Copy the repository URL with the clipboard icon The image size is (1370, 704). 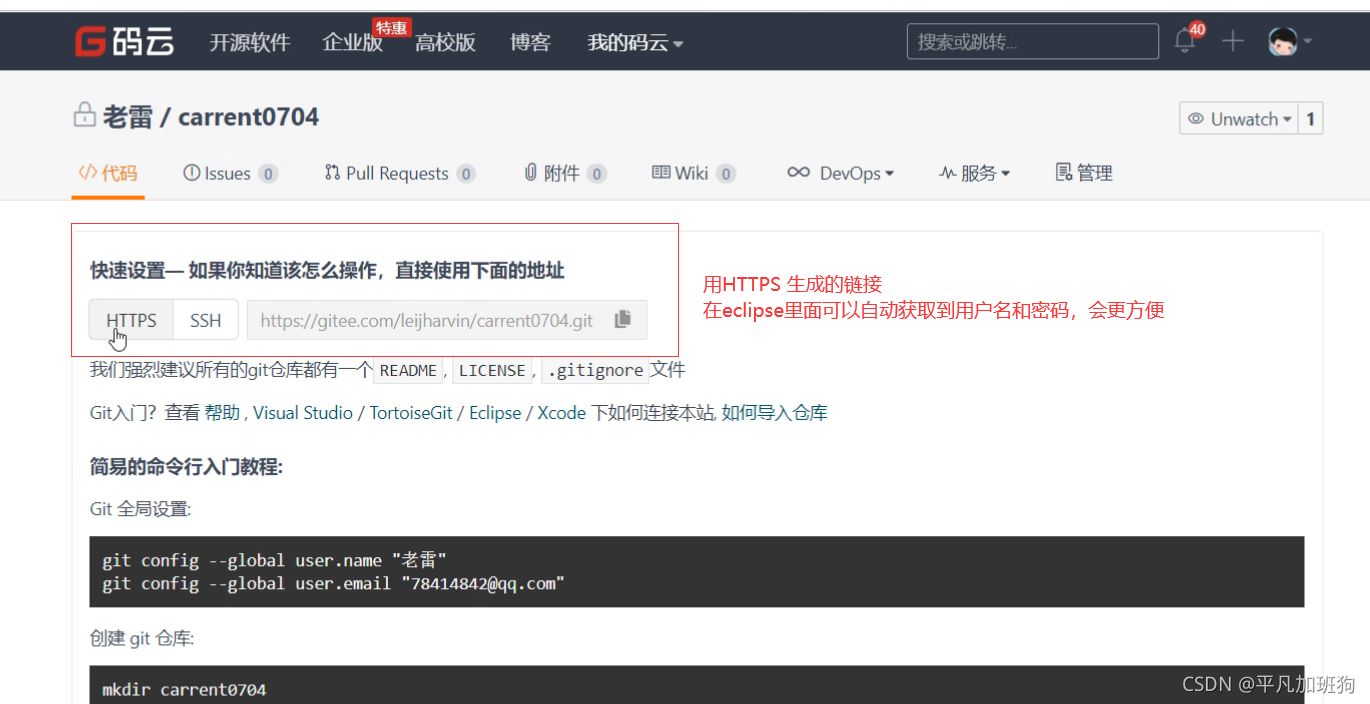[623, 320]
